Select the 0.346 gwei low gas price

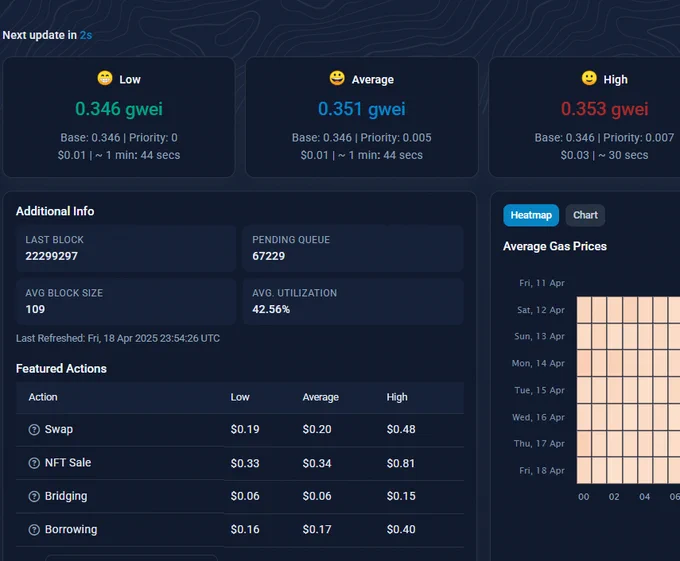coord(119,109)
